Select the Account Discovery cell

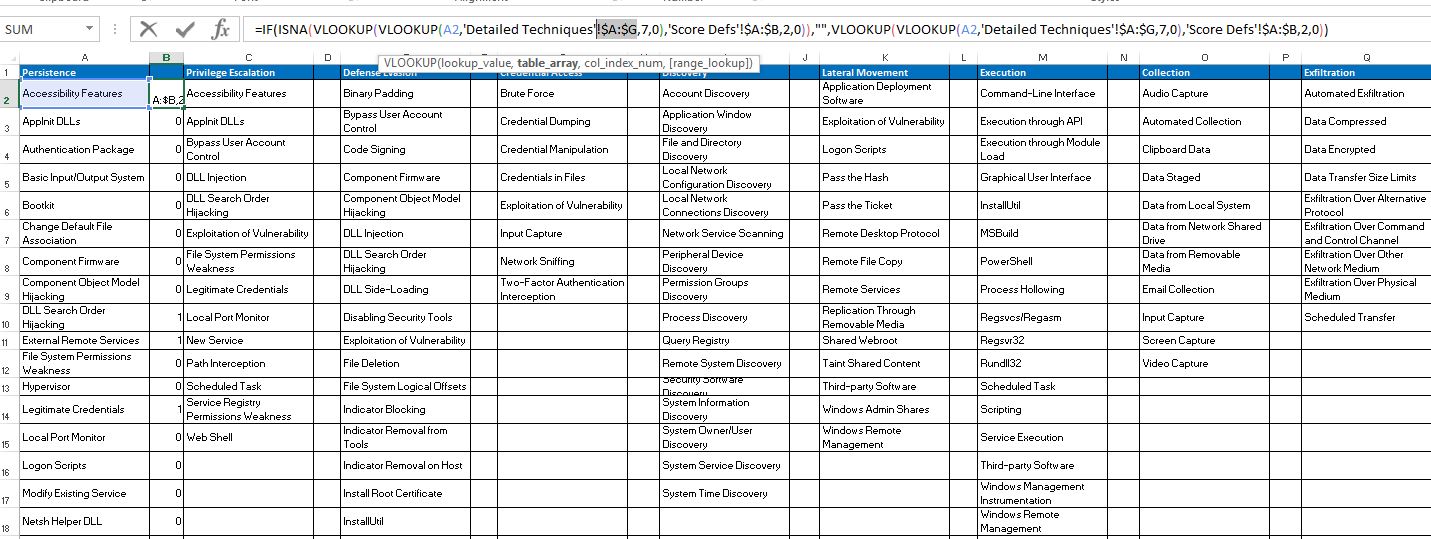pyautogui.click(x=724, y=93)
